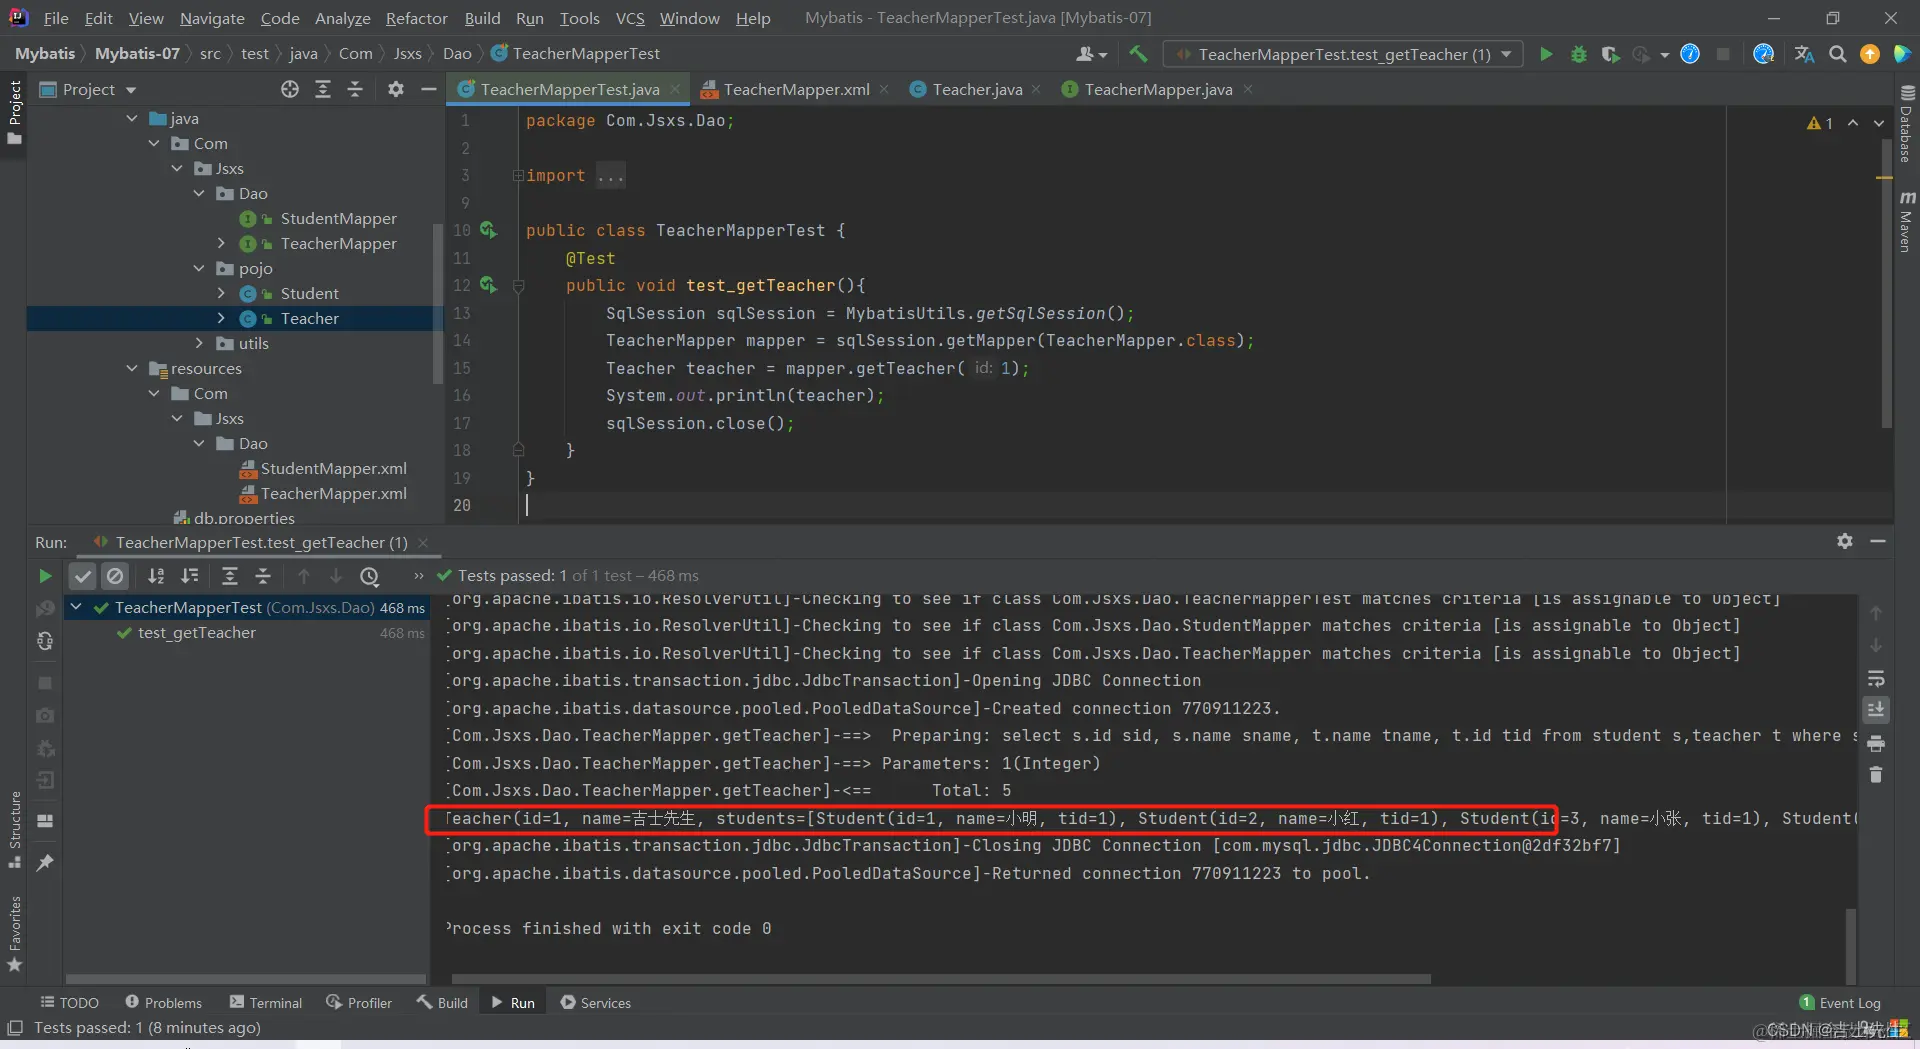Toggle show ignored tests button
Screen dimensions: 1920x1049
(x=116, y=576)
